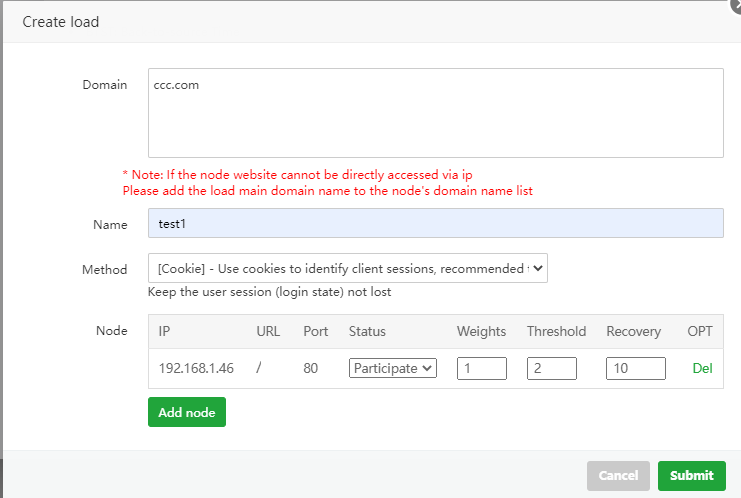
Task: Click the Status column header
Action: [367, 331]
